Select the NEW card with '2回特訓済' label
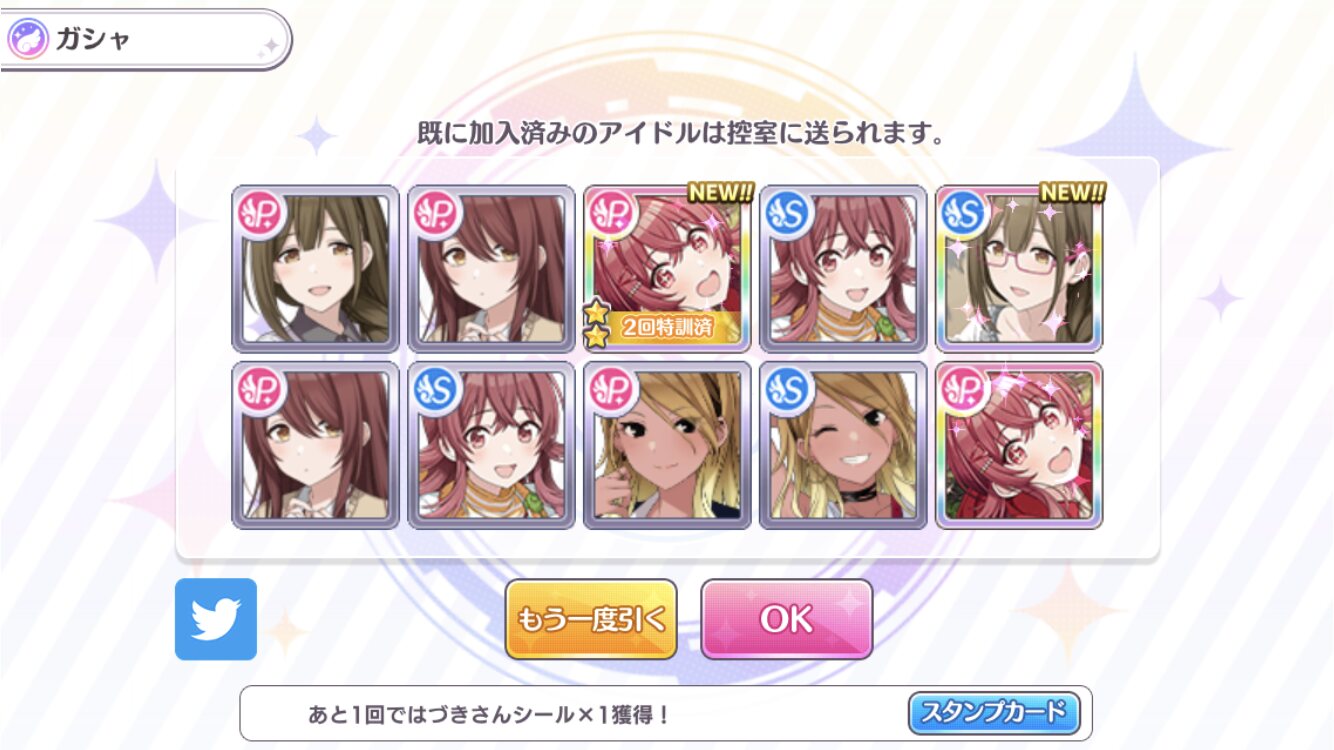Screen dimensions: 1334x750 667,269
